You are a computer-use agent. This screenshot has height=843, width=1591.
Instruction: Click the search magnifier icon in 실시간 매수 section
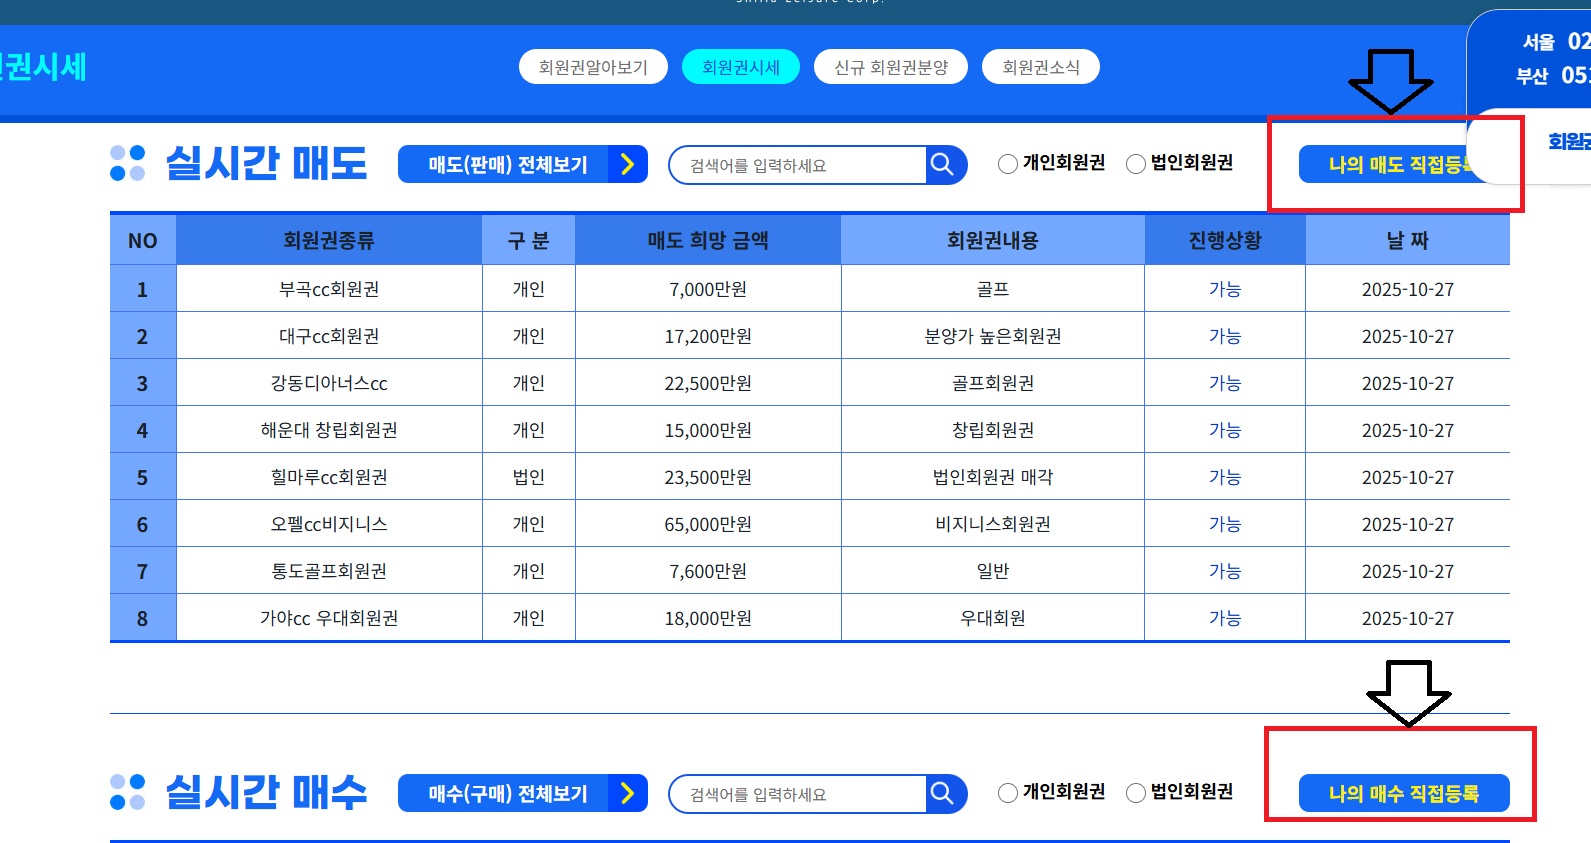[942, 793]
